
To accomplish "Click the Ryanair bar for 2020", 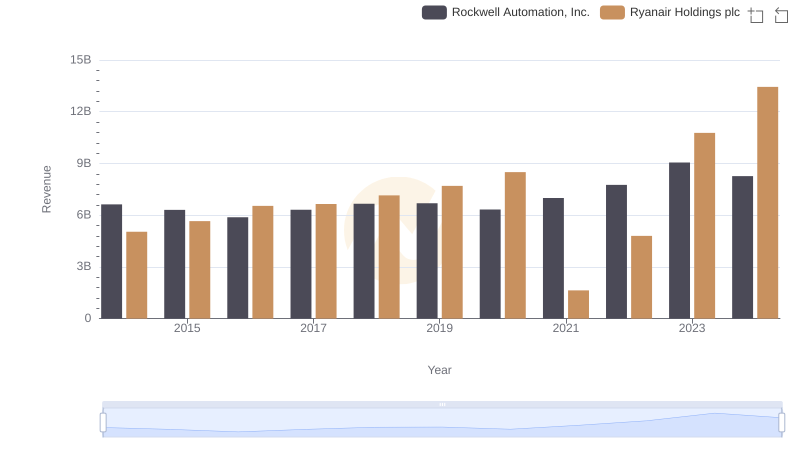I will pyautogui.click(x=515, y=245).
